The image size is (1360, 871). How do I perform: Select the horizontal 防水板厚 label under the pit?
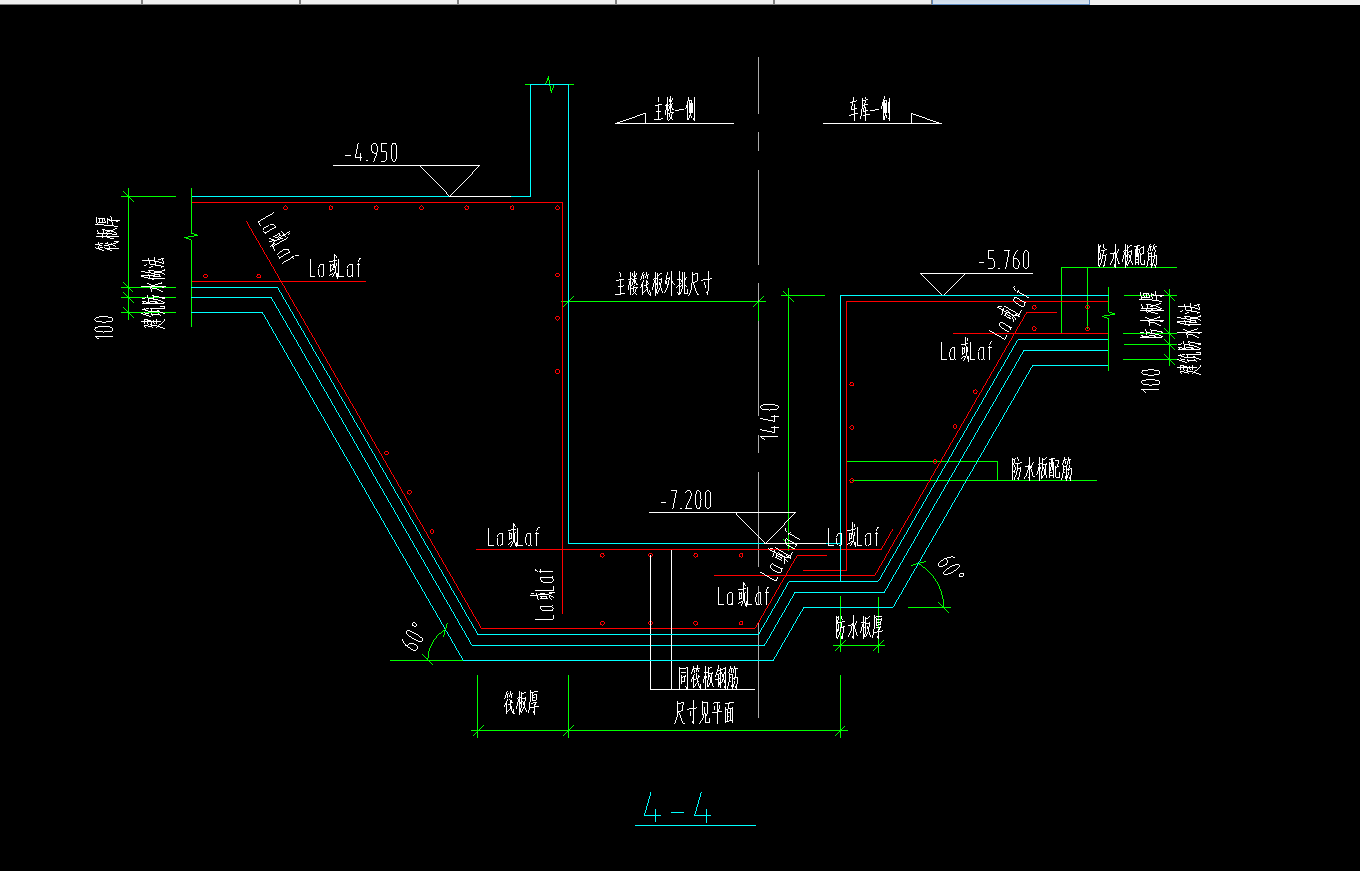click(x=860, y=628)
